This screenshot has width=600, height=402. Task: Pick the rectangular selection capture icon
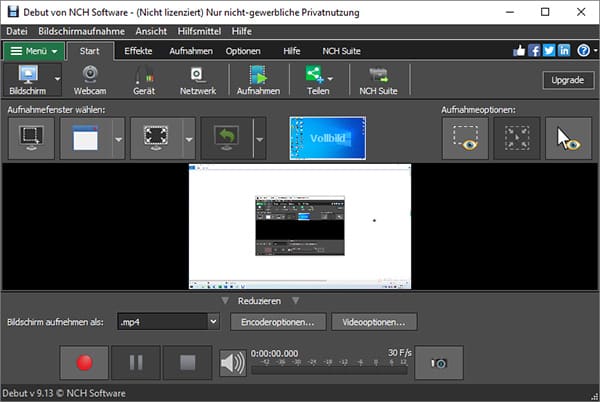coord(31,138)
